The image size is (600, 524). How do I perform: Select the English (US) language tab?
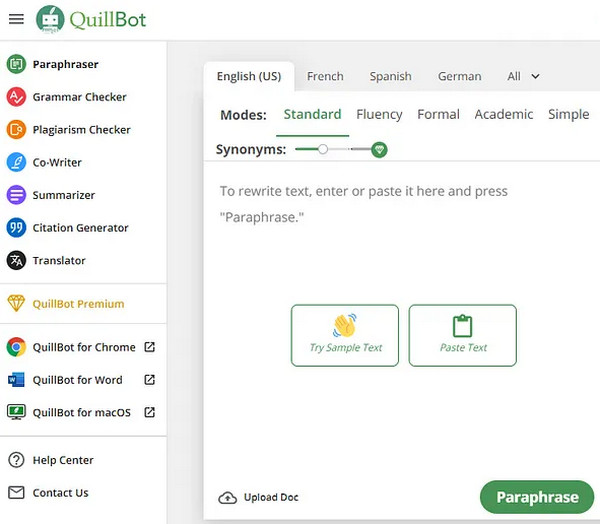pos(249,76)
